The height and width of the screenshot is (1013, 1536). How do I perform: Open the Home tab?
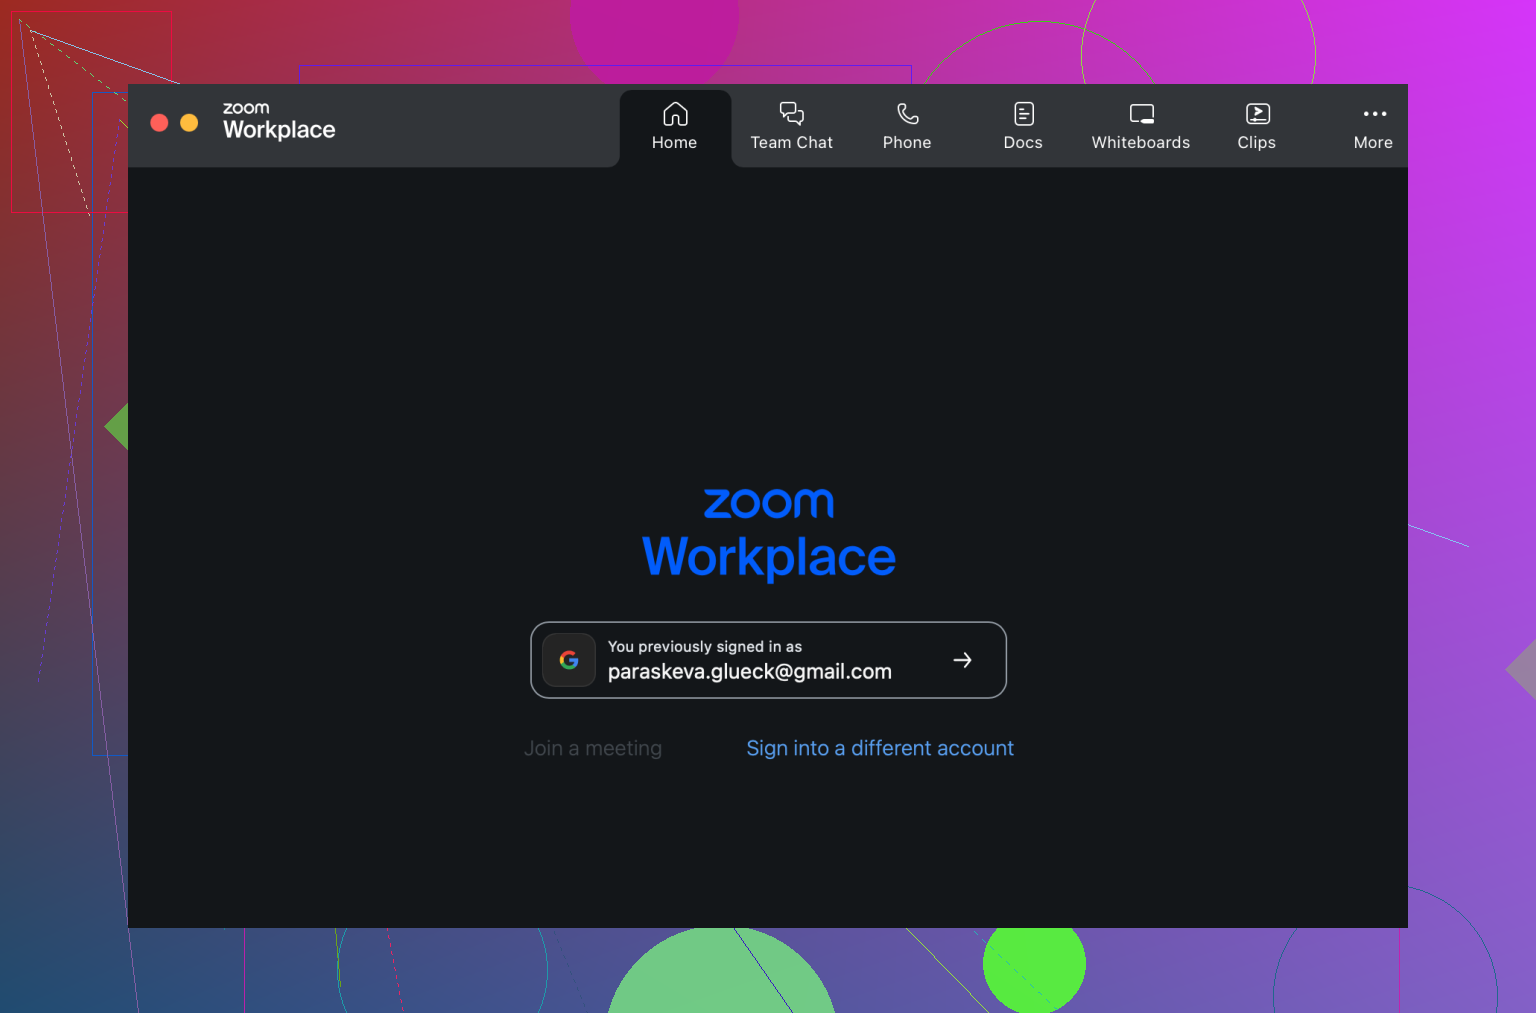675,127
